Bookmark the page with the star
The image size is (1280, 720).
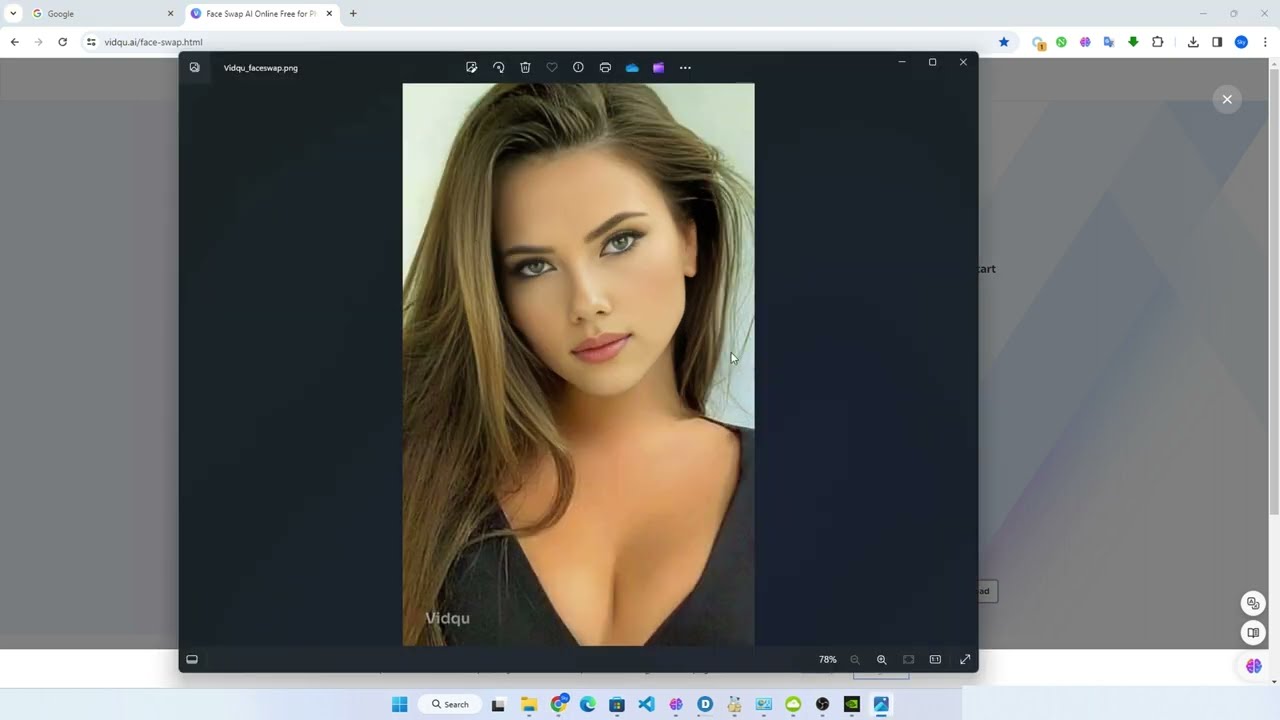pos(1004,42)
